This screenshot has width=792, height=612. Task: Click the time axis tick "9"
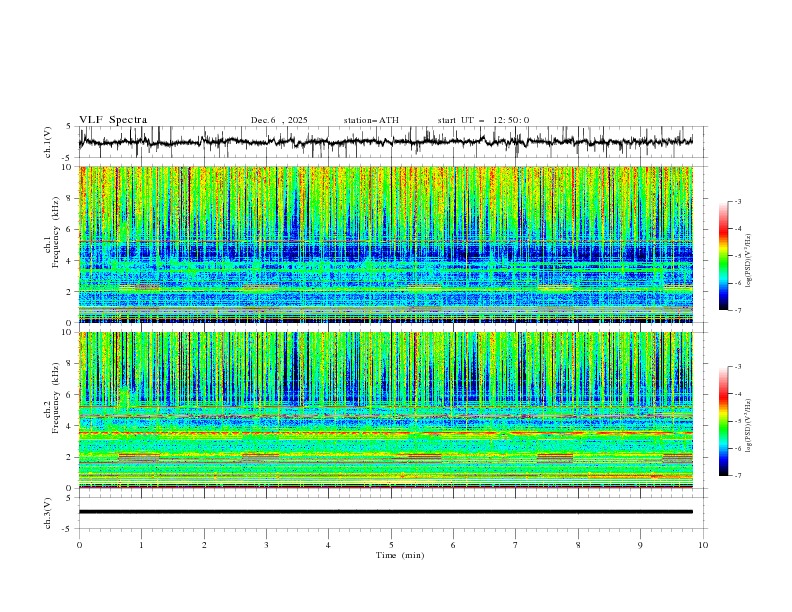pos(640,545)
